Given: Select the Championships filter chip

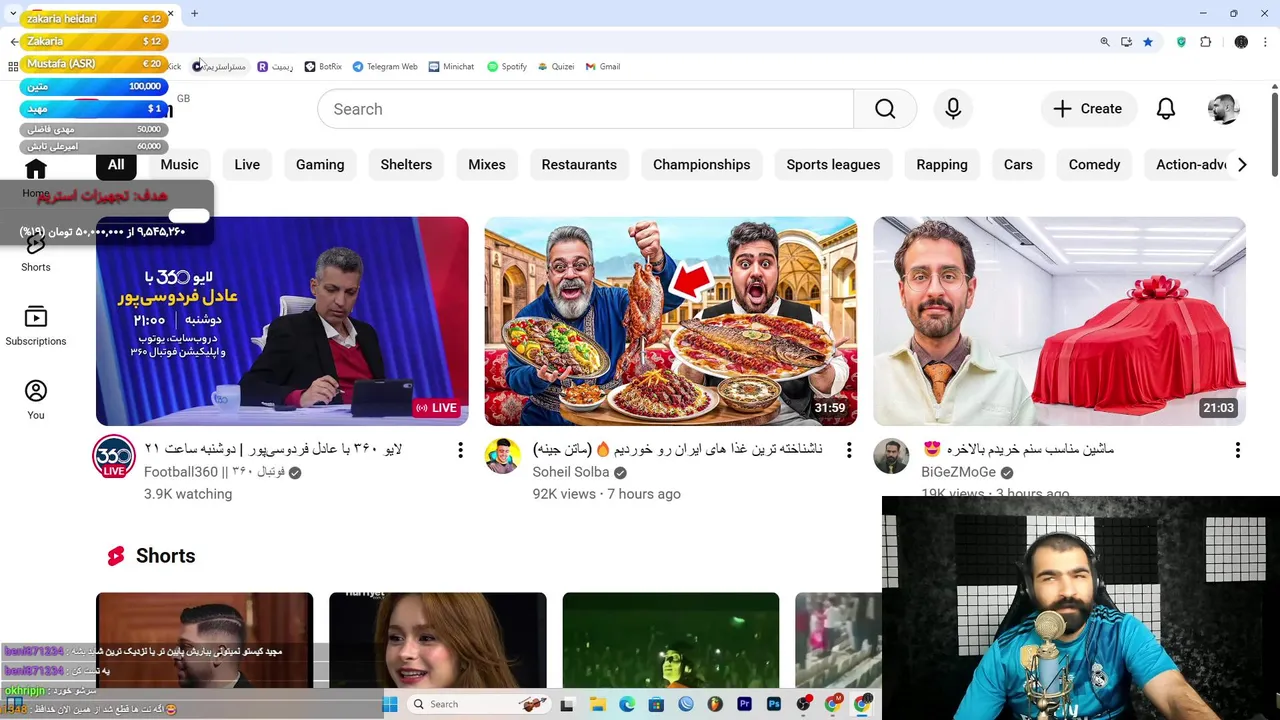Looking at the screenshot, I should (701, 165).
